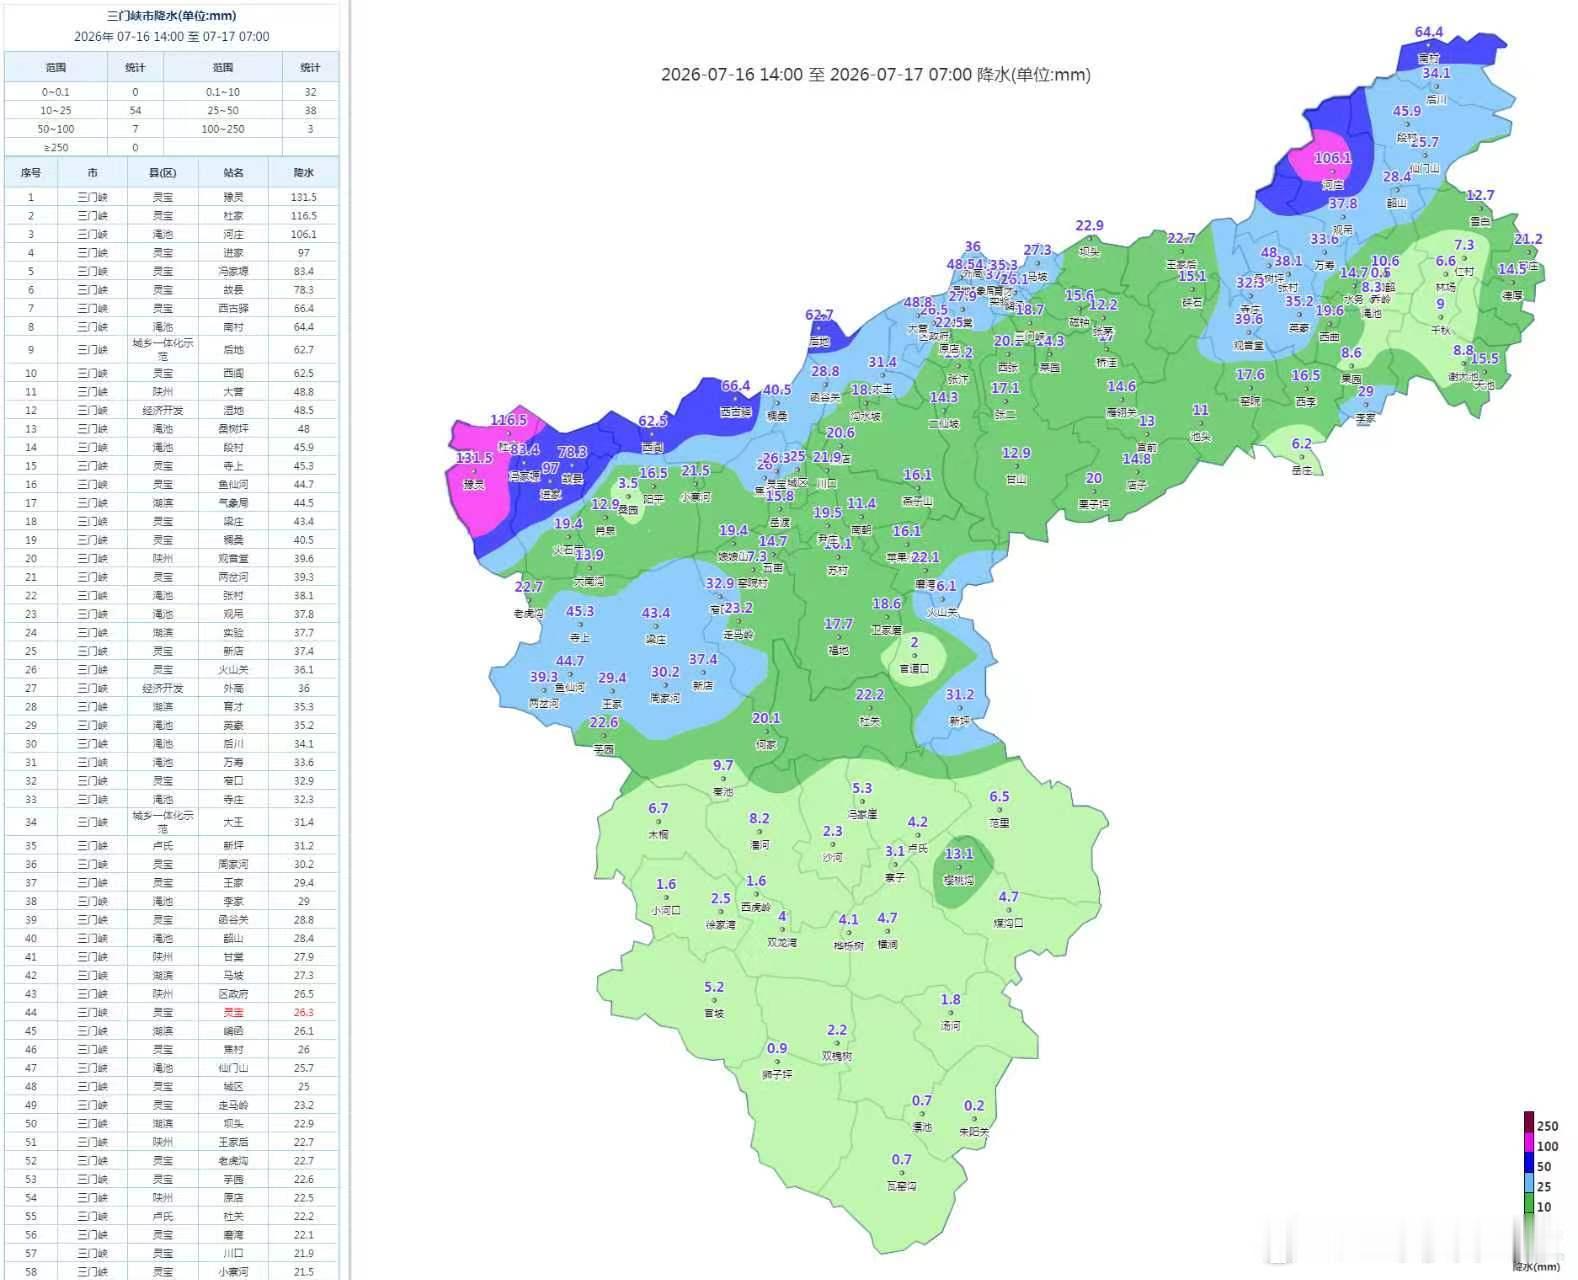The height and width of the screenshot is (1280, 1578).
Task: Select the '站名' column header in the table
Action: tap(234, 173)
